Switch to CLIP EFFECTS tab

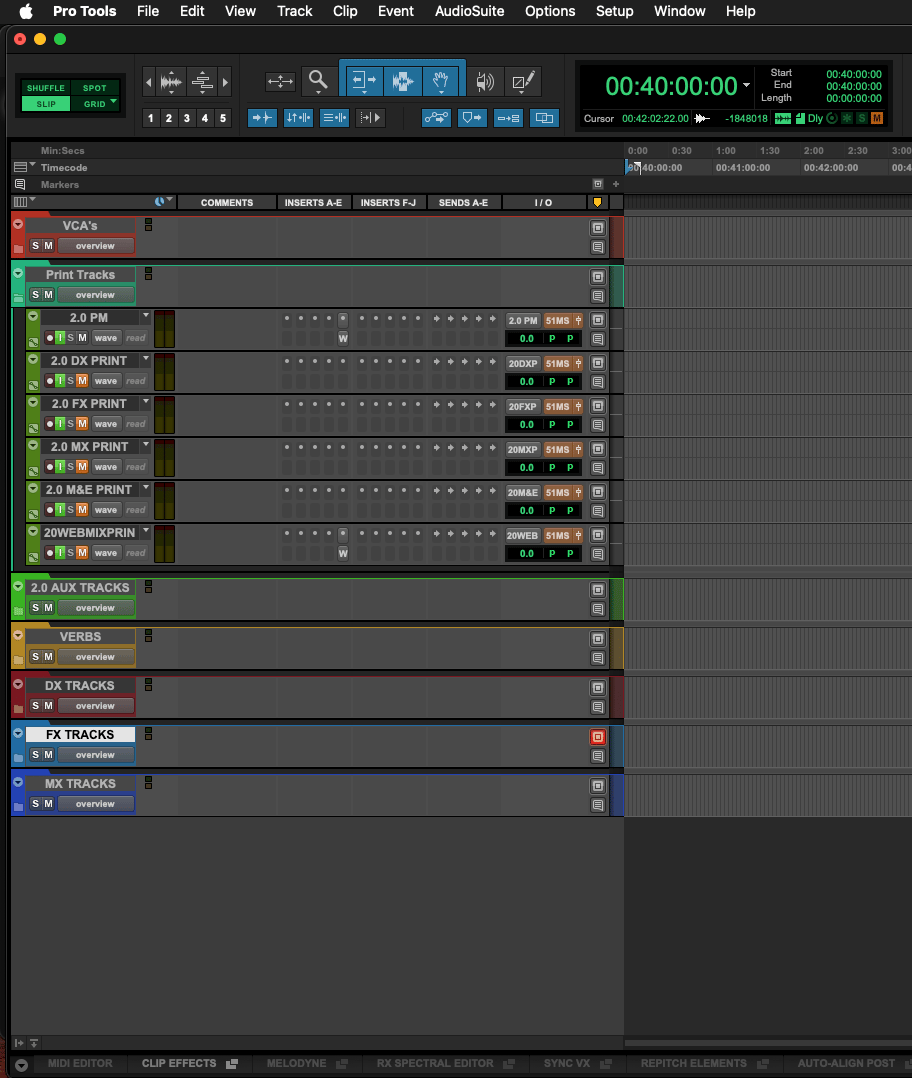pyautogui.click(x=179, y=1063)
